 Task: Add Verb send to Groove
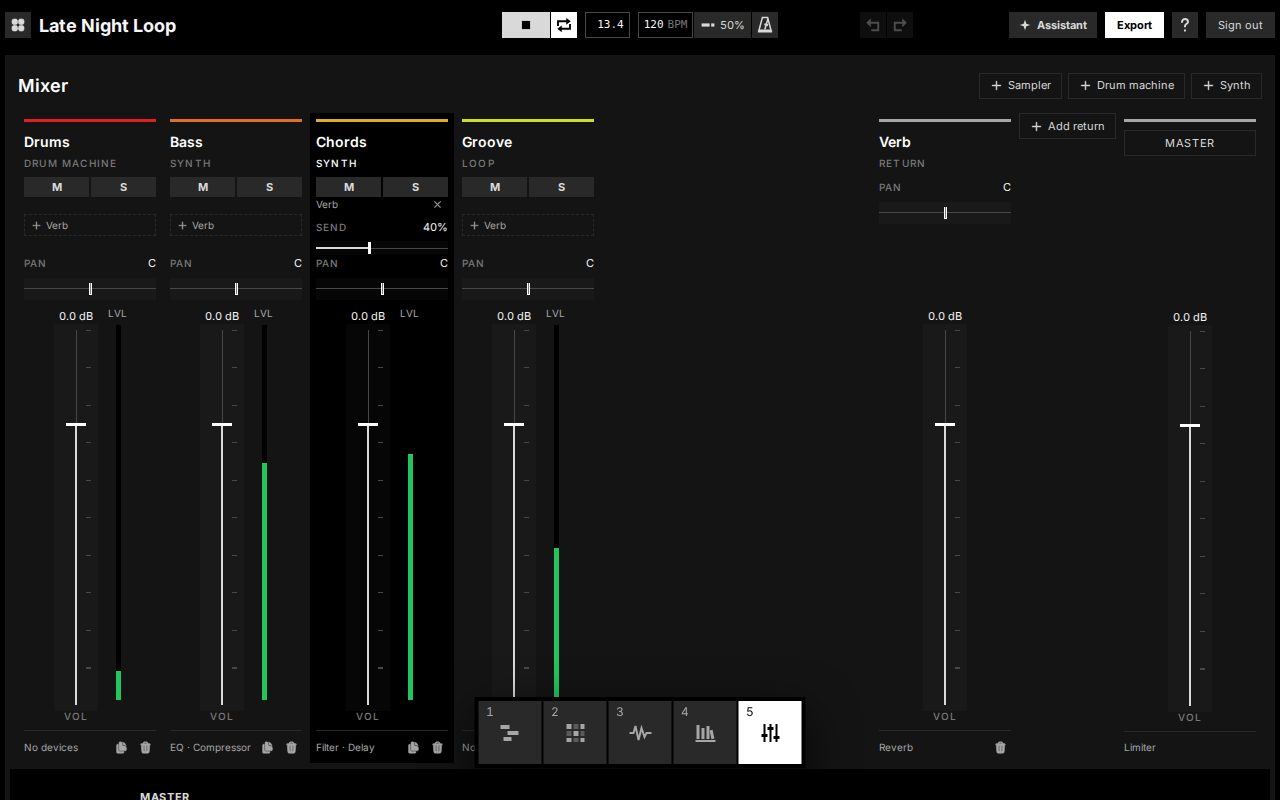click(528, 225)
